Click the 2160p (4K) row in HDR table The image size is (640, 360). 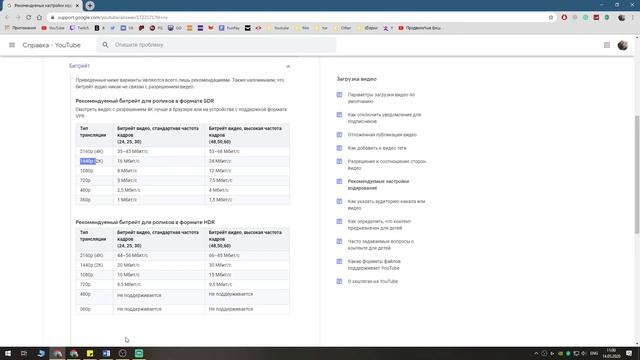182,256
